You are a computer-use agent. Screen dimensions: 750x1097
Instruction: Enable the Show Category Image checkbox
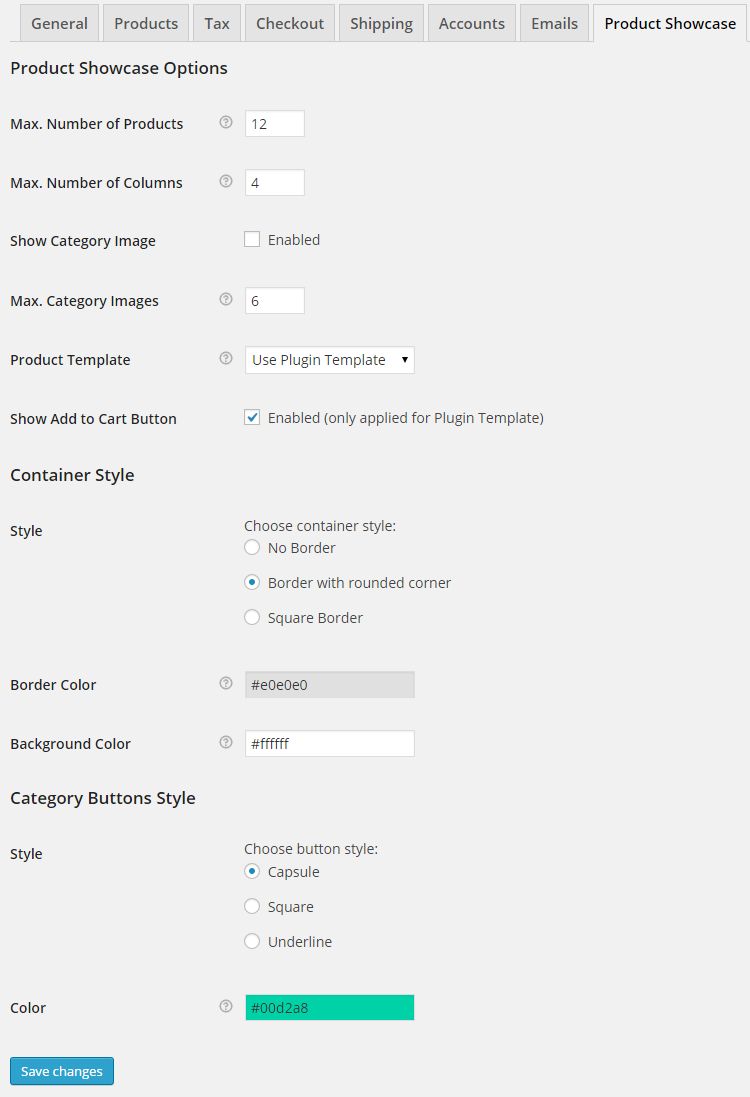point(252,240)
